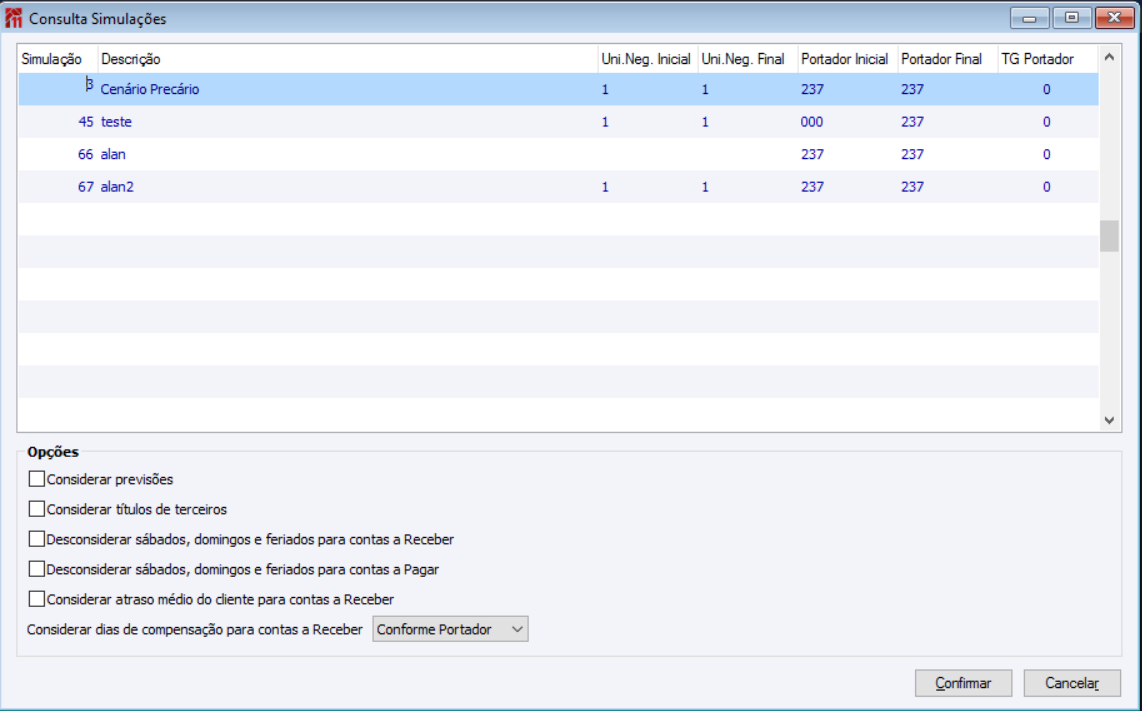Click Uni.Neg. Final 1 in teste row

(x=705, y=122)
